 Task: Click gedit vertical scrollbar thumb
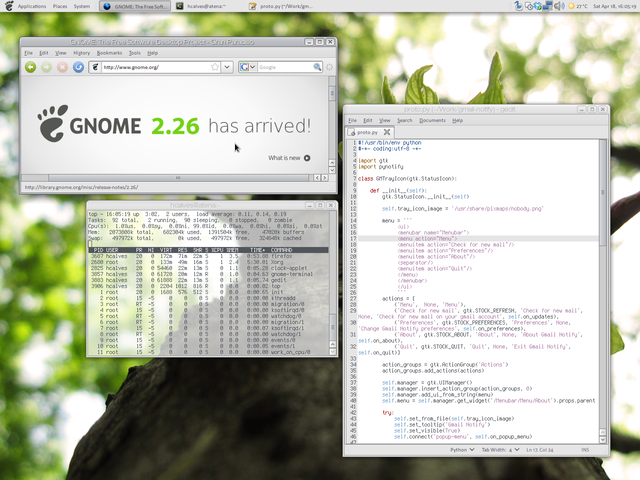click(x=602, y=192)
